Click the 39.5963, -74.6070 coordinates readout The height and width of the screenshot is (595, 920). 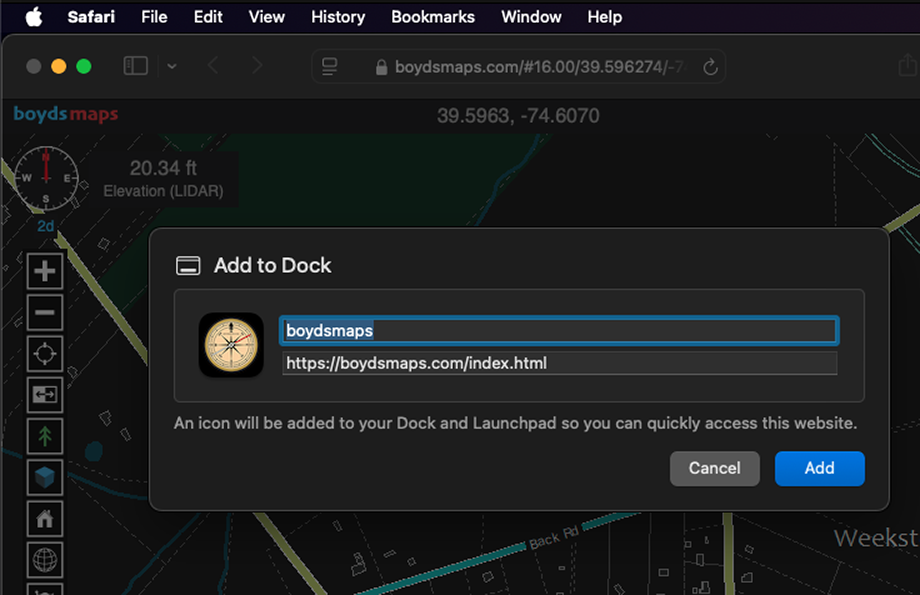coord(518,116)
